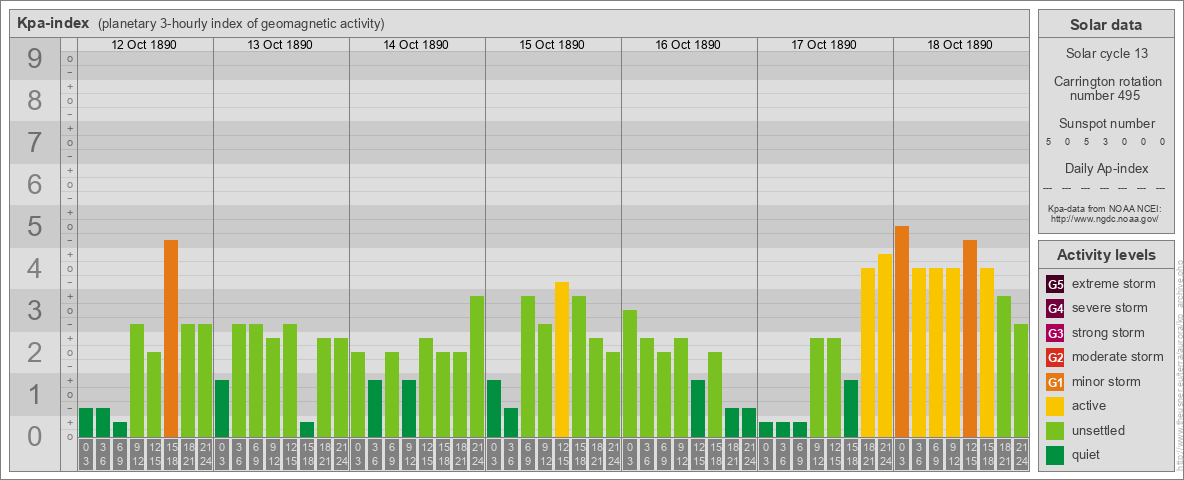Click the G5 extreme storm legend icon
The image size is (1184, 480).
1055,284
